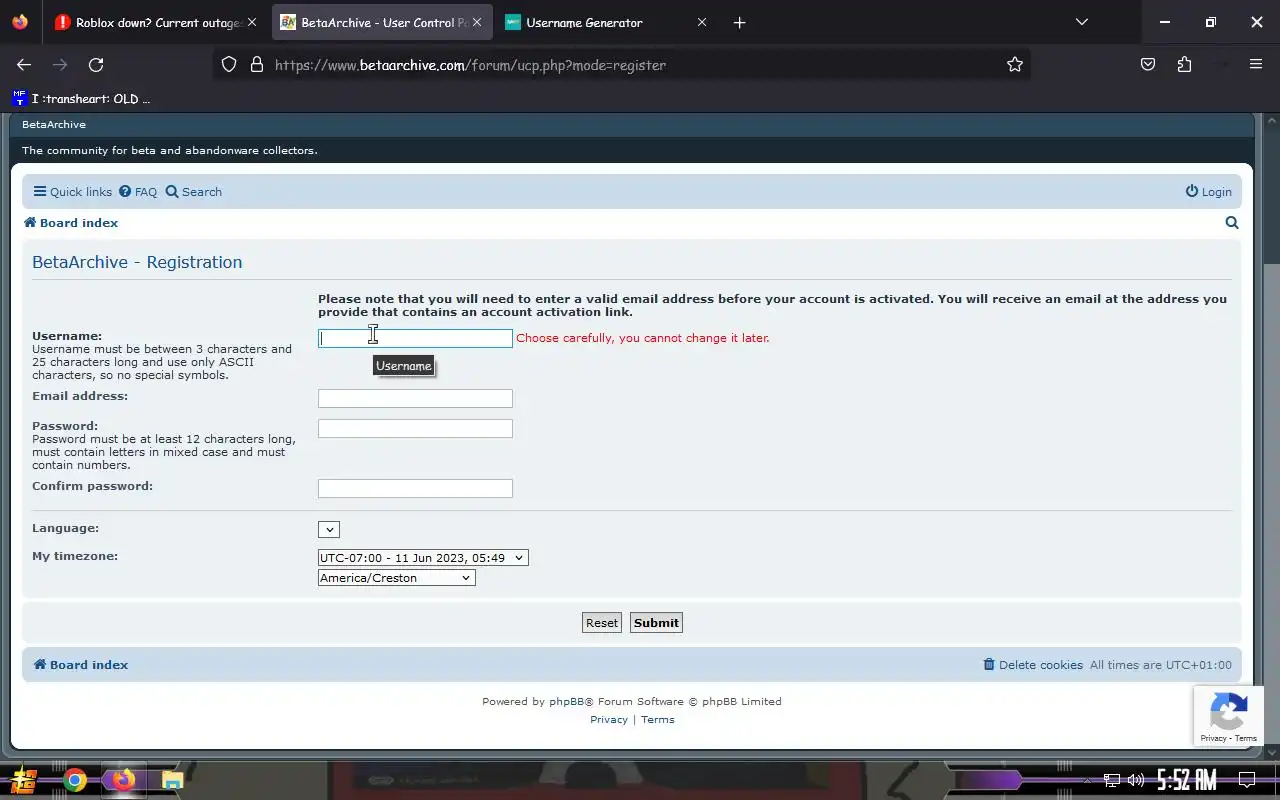Viewport: 1280px width, 800px height.
Task: Open the volume speaker tray icon
Action: [x=1135, y=780]
